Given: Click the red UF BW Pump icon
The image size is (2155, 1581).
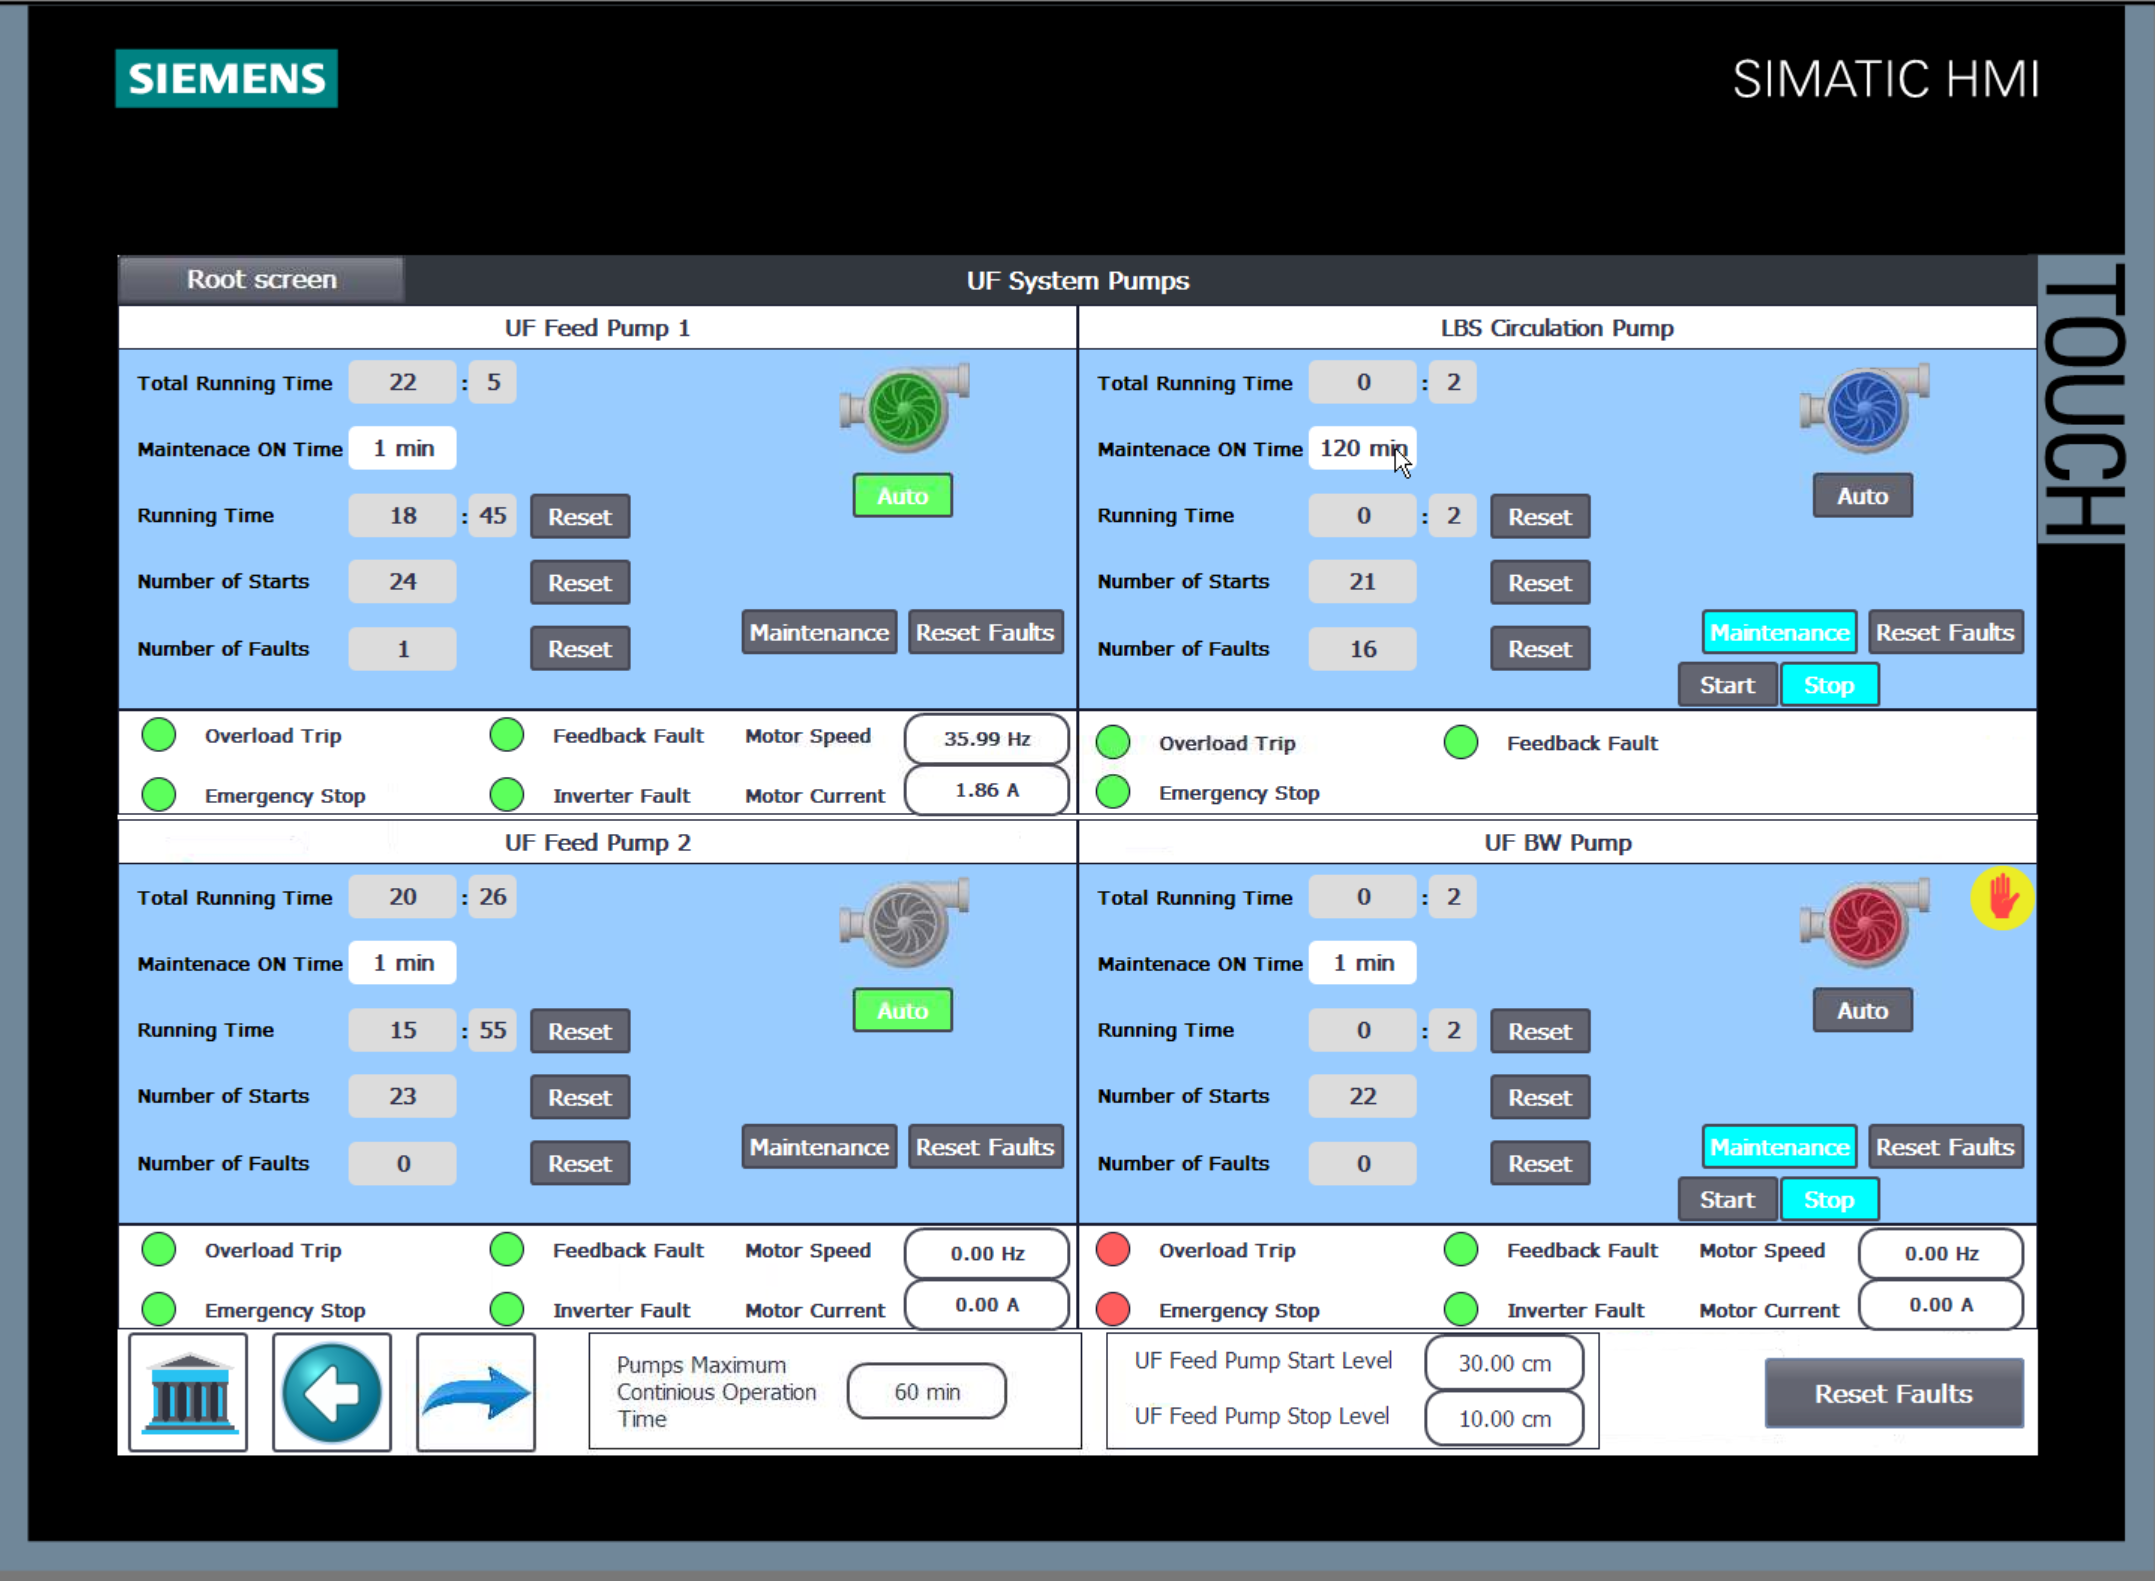Looking at the screenshot, I should point(1865,924).
